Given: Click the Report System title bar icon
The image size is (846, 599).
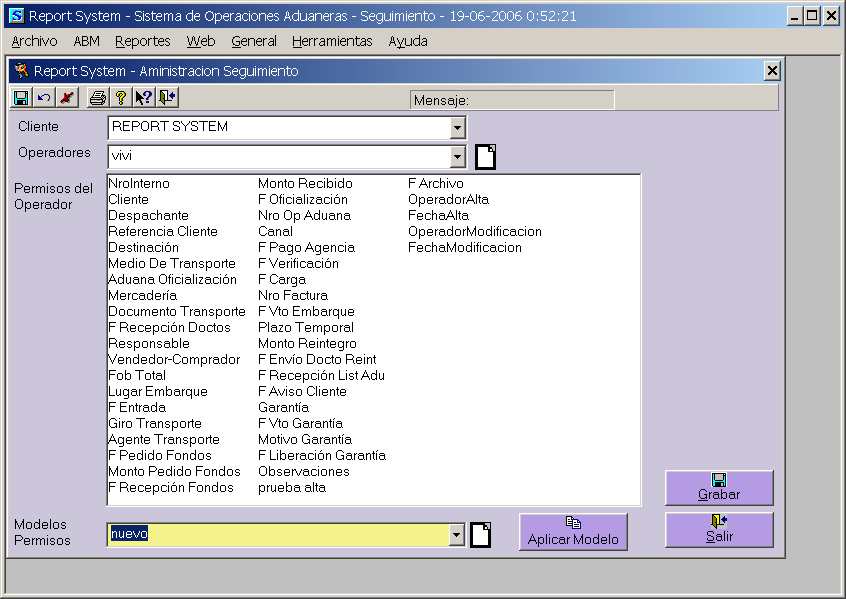Looking at the screenshot, I should (x=17, y=16).
